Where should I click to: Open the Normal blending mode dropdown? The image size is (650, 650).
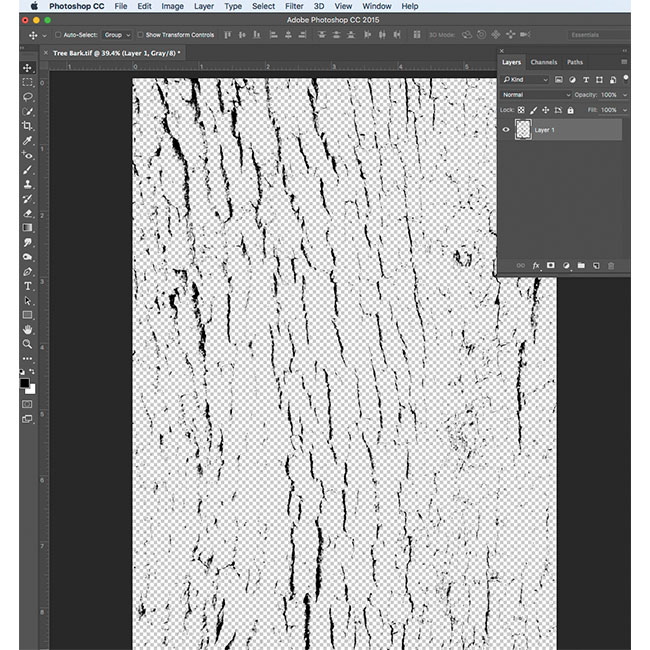pos(536,95)
